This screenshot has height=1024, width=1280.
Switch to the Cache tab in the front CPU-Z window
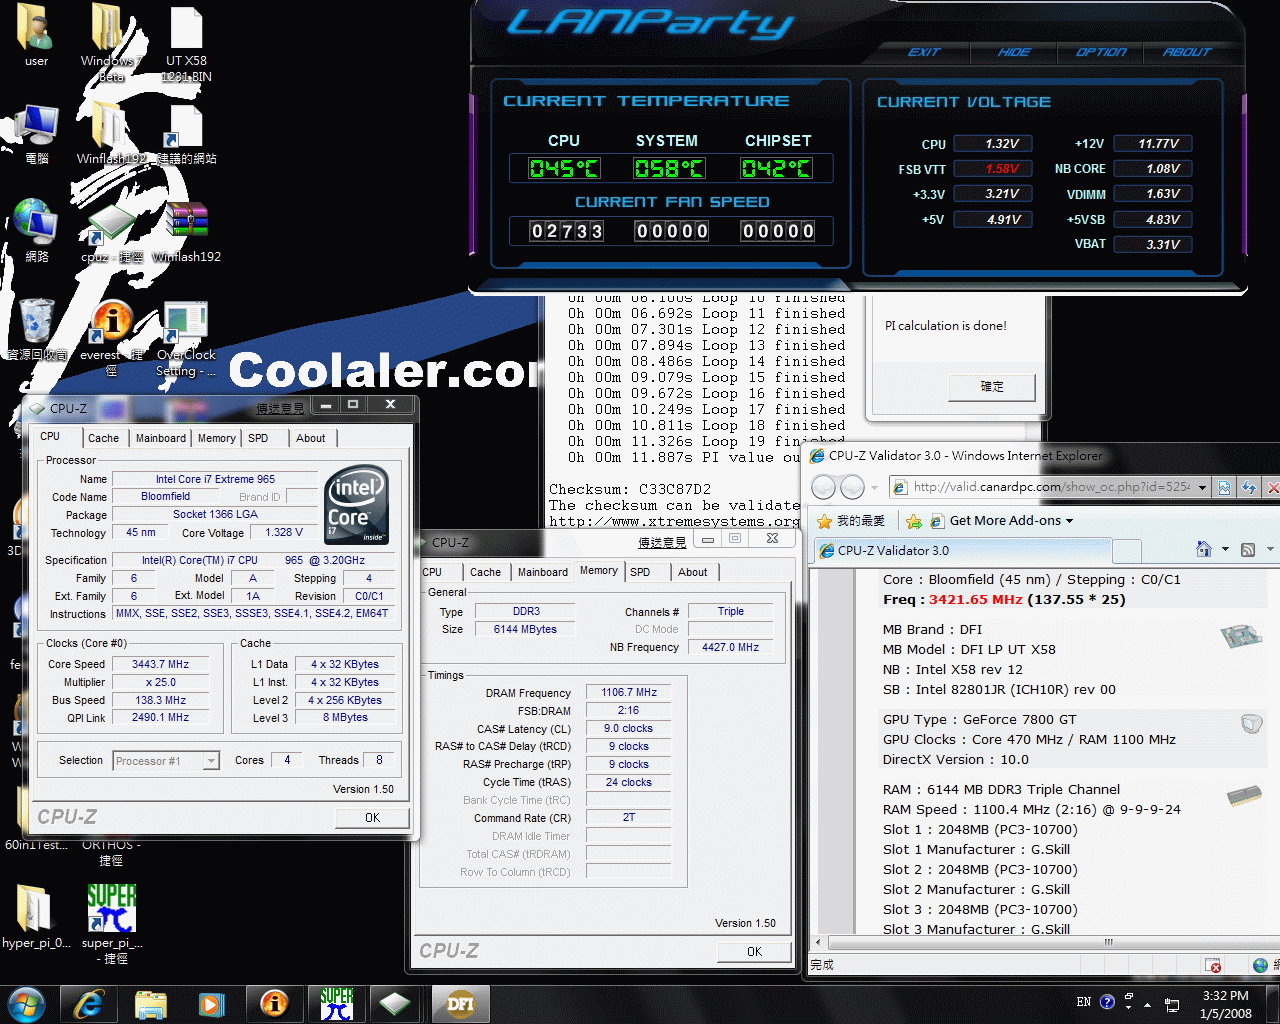tap(103, 438)
